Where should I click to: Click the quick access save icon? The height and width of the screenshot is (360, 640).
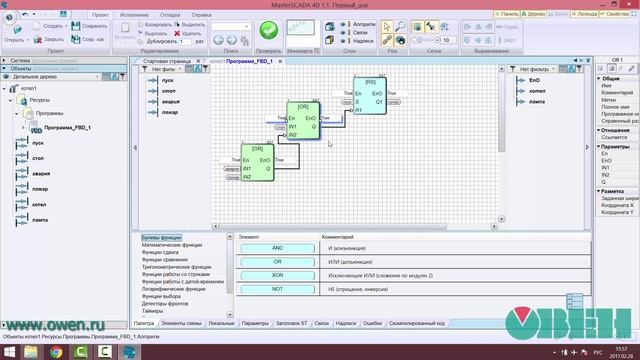pyautogui.click(x=63, y=14)
